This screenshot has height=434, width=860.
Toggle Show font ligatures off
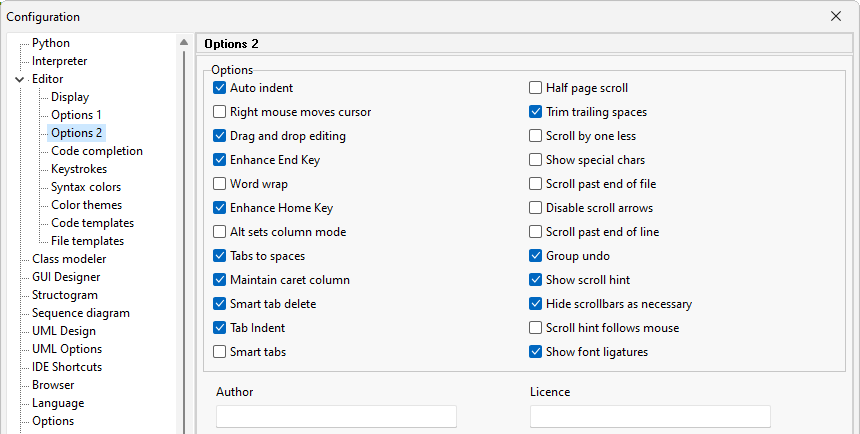535,352
